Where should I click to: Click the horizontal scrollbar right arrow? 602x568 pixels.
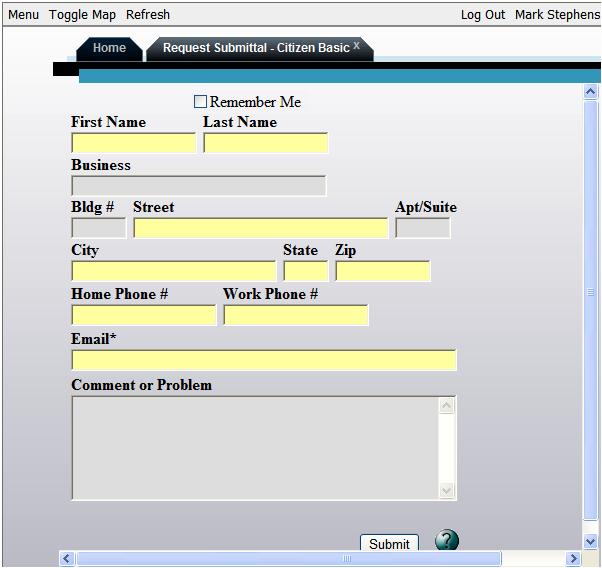573,558
